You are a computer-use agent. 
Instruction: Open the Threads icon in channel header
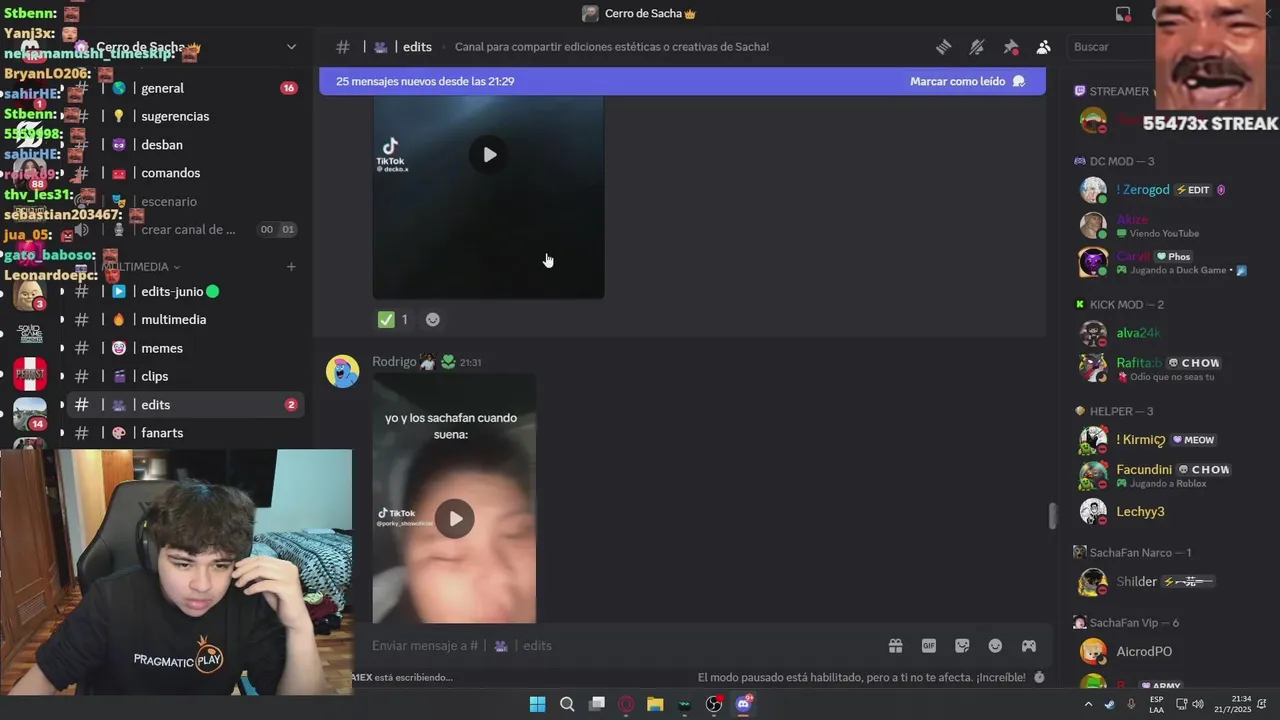943,47
